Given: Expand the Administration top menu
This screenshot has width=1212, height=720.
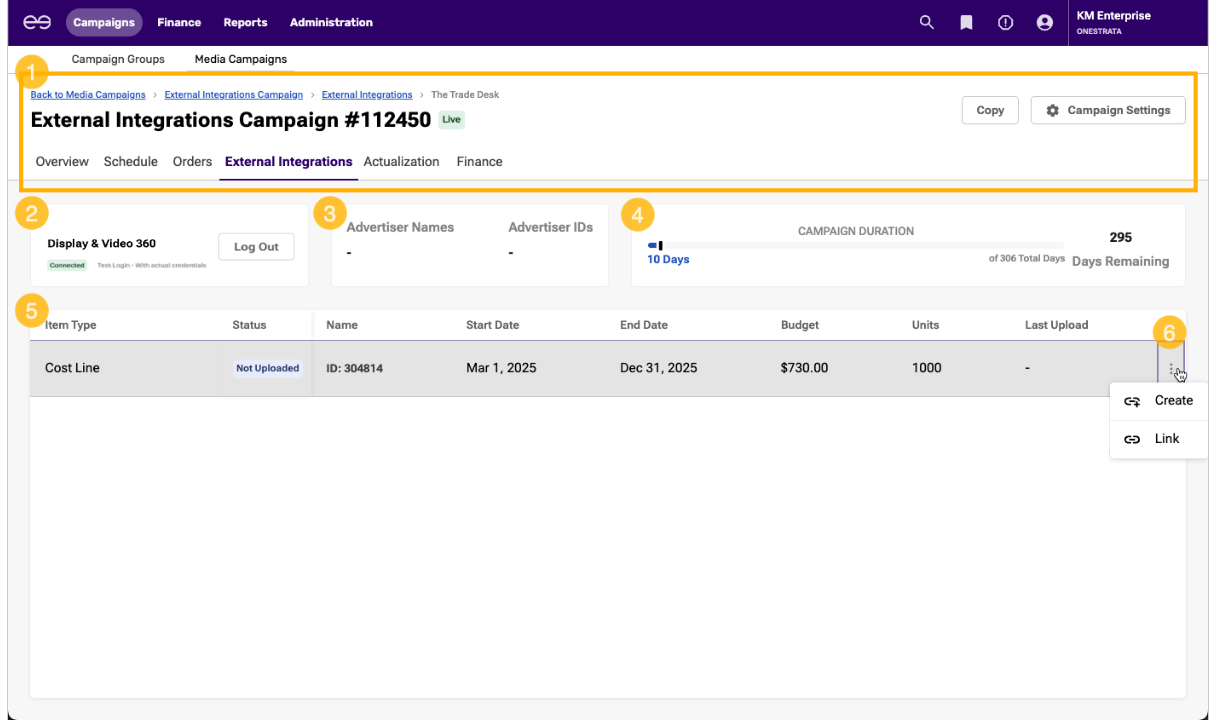Looking at the screenshot, I should [331, 22].
